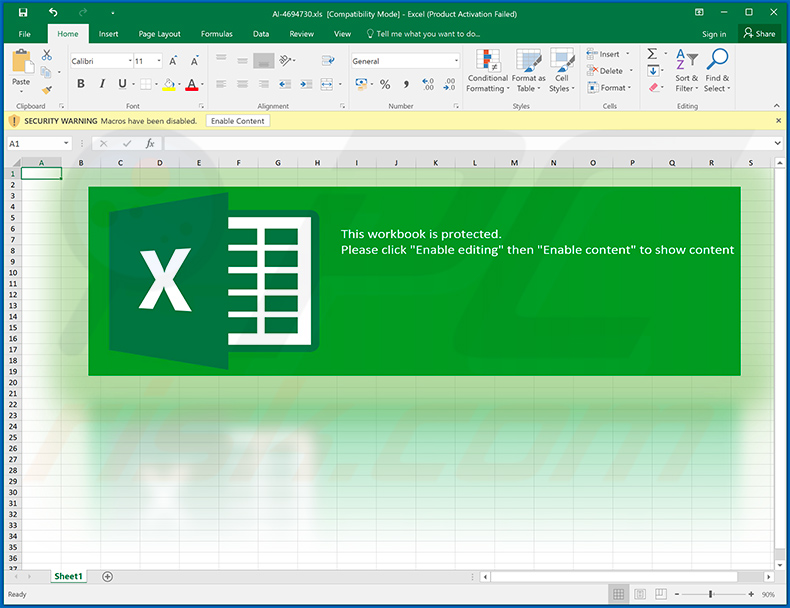Click the Accounting Number Format icon
Image resolution: width=790 pixels, height=608 pixels.
pyautogui.click(x=361, y=84)
